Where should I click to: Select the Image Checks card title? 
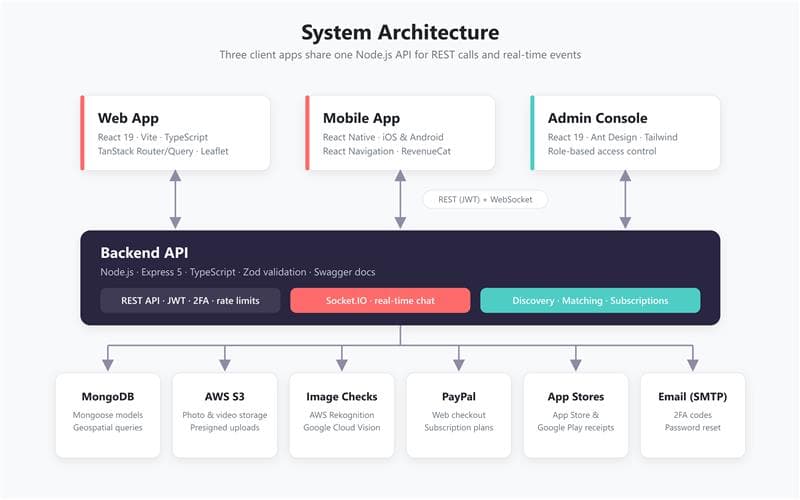tap(342, 396)
